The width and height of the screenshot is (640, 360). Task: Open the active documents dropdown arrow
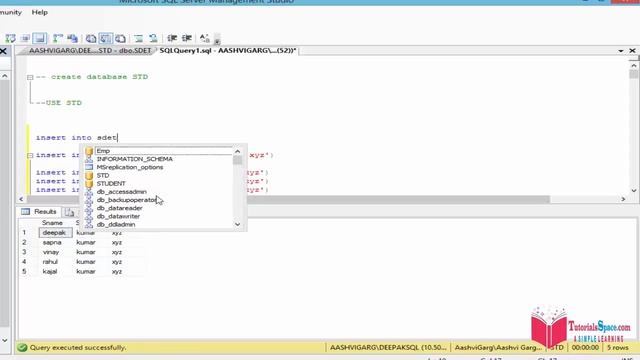621,51
